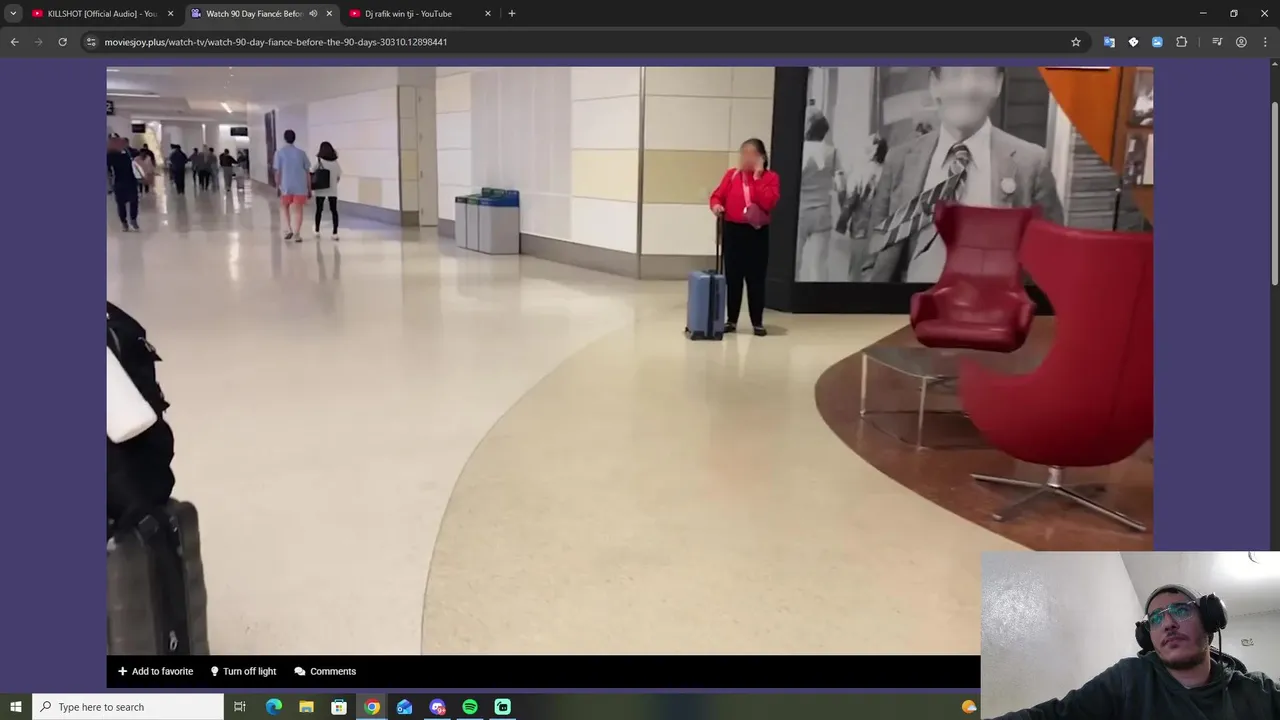Open Spotify from the taskbar
1280x720 pixels.
pyautogui.click(x=470, y=707)
